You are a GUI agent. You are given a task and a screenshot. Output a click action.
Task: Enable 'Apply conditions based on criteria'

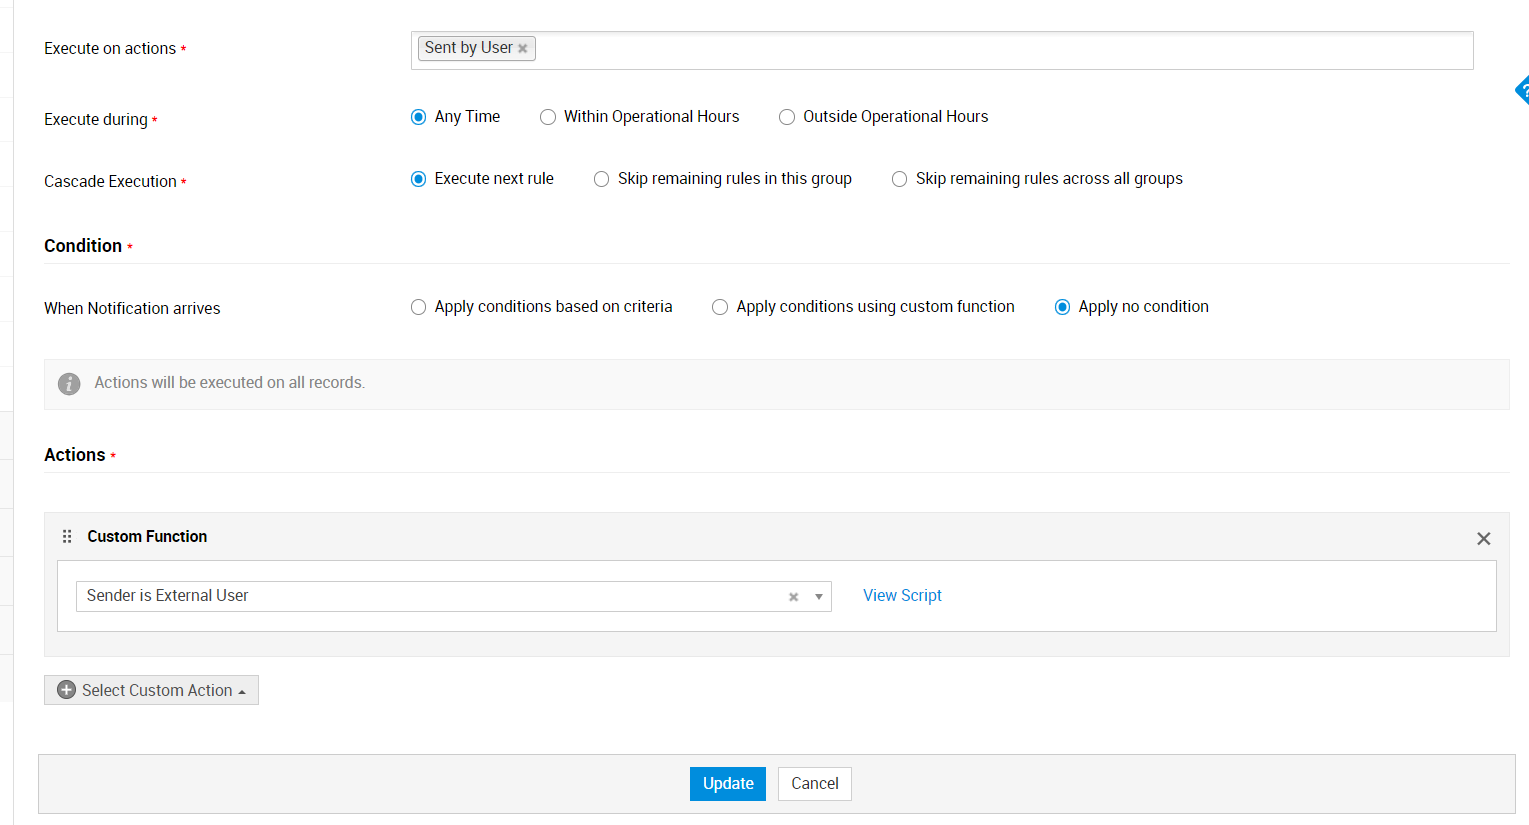tap(419, 307)
